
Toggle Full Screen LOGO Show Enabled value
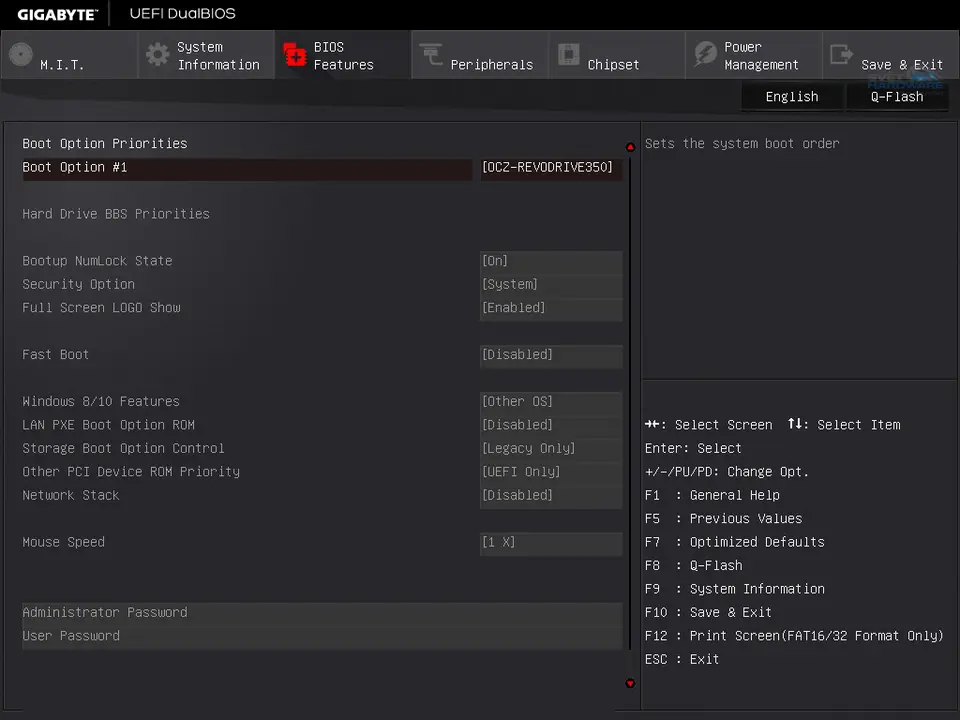(x=551, y=308)
